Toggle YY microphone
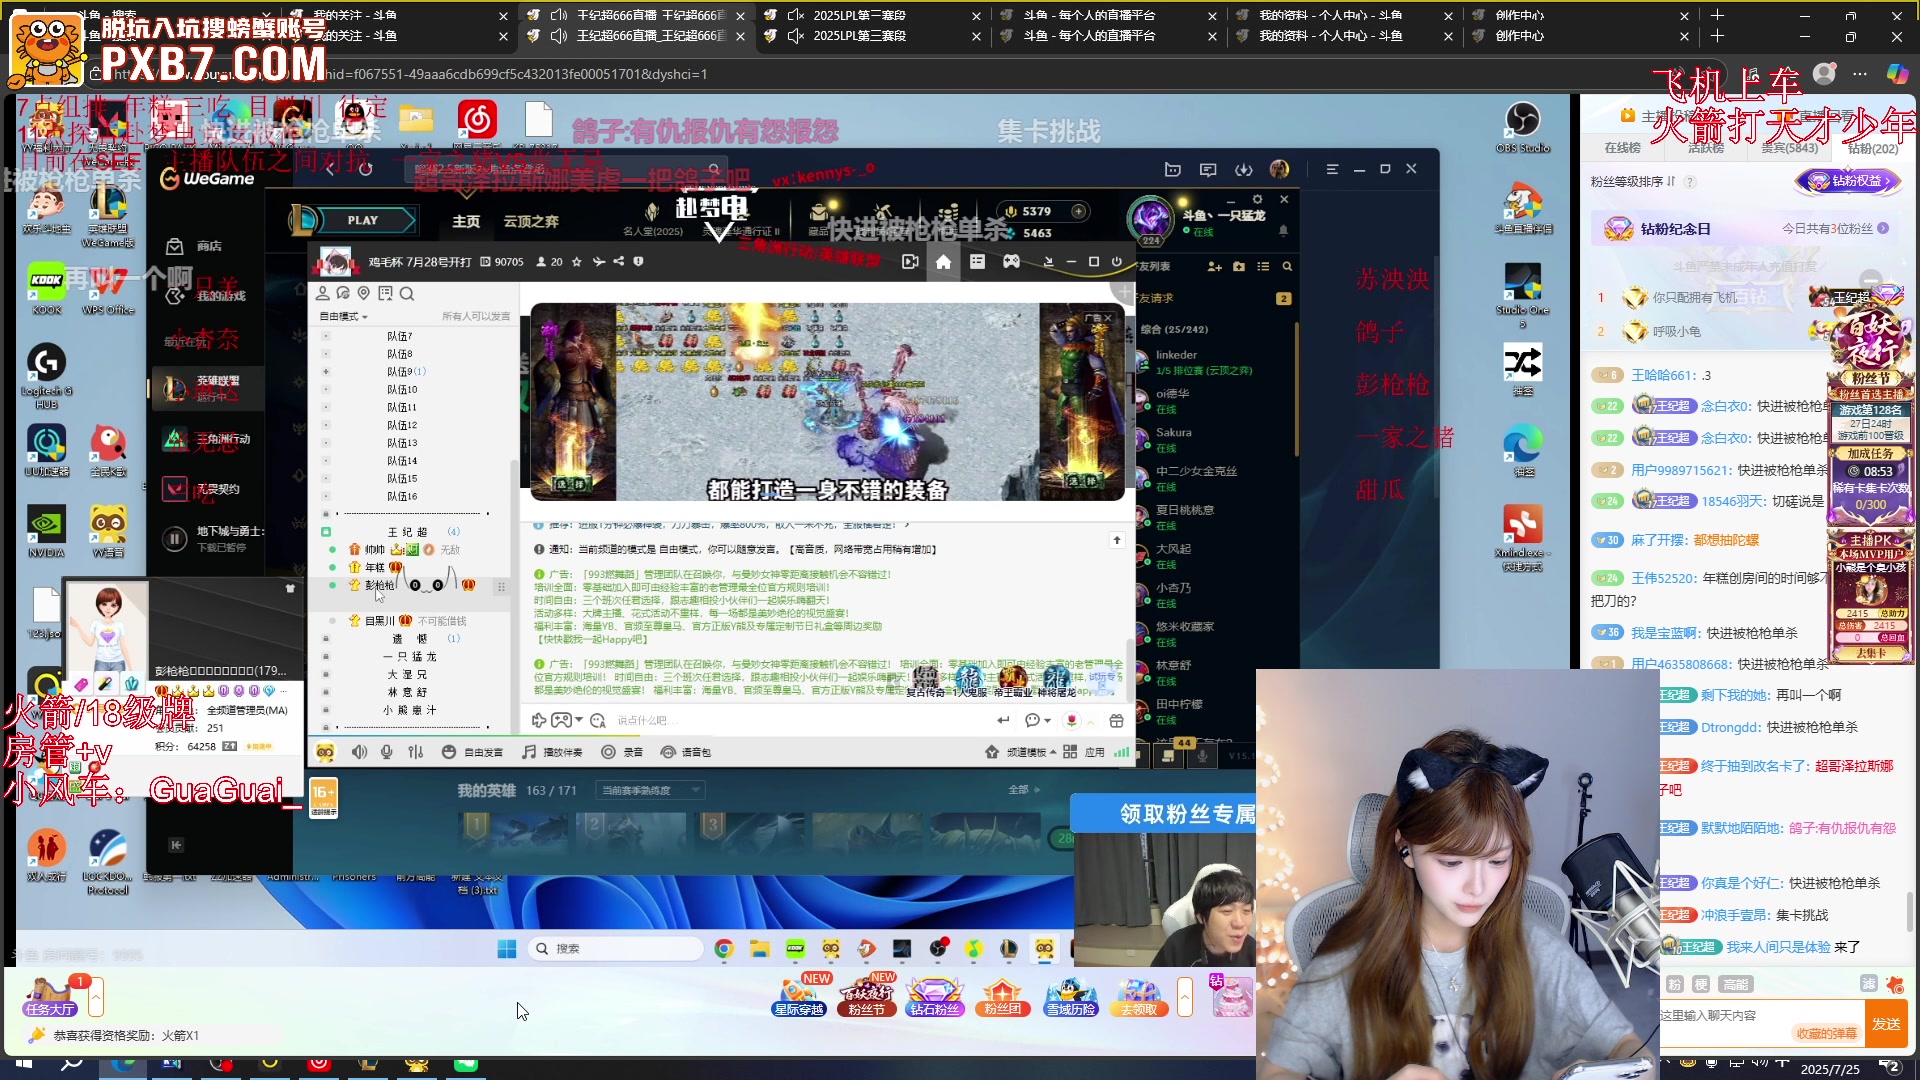Screen dimensions: 1920x1080 387,752
